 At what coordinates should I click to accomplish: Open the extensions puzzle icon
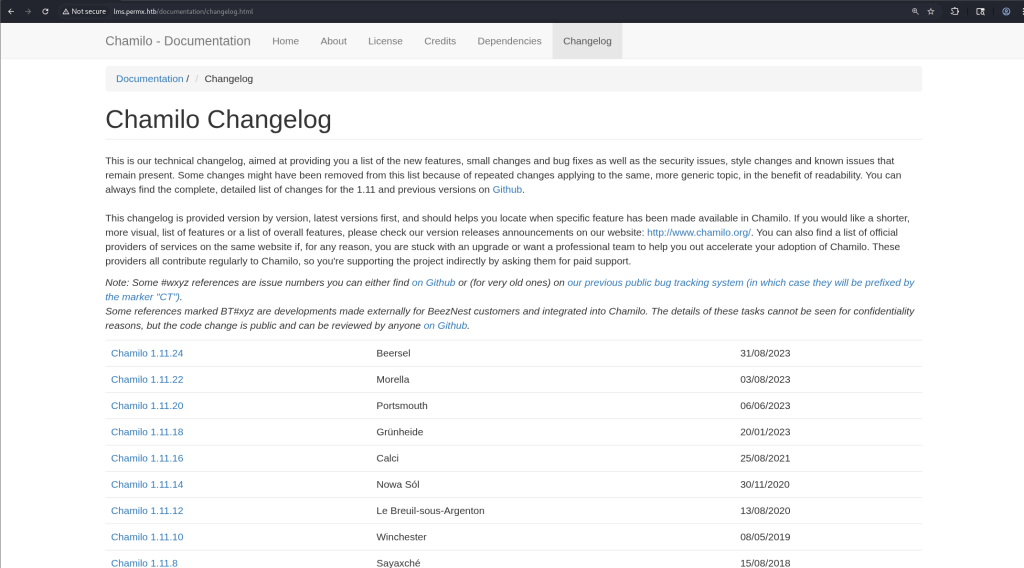[955, 11]
